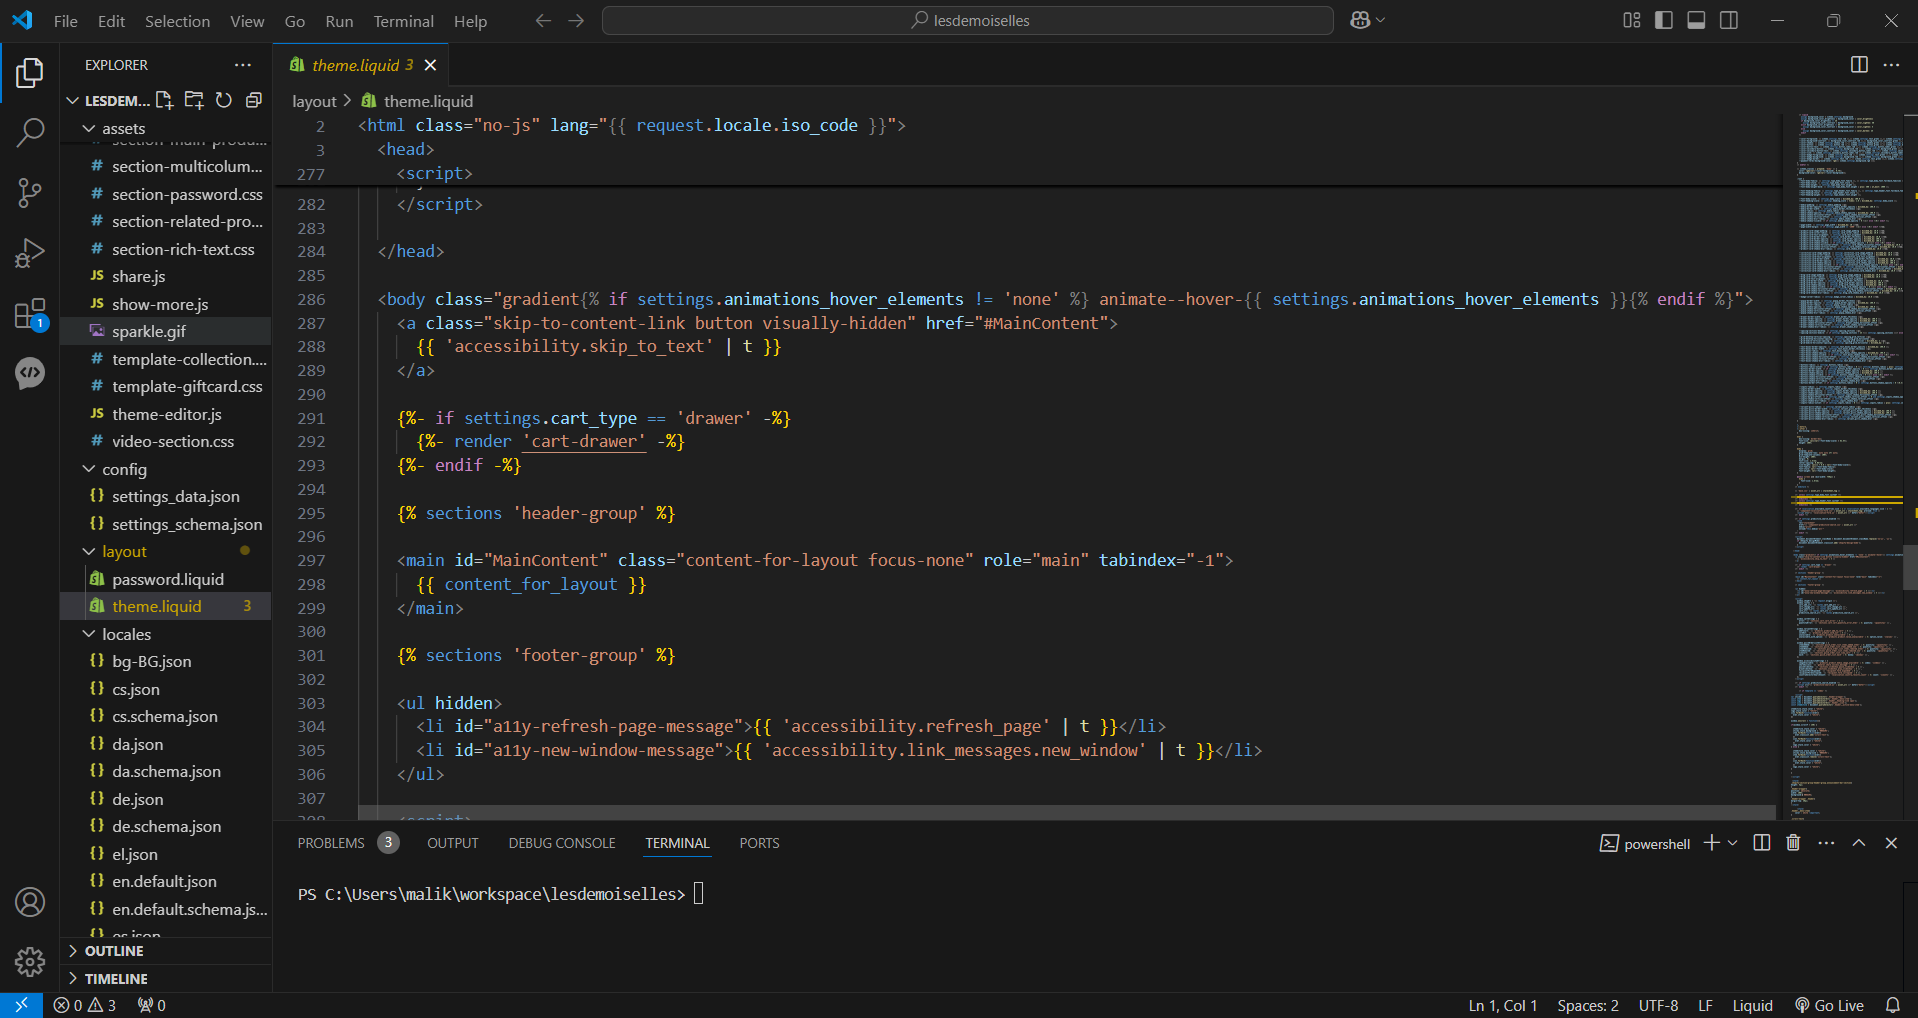Toggle secondary side bar visibility

pyautogui.click(x=1729, y=20)
